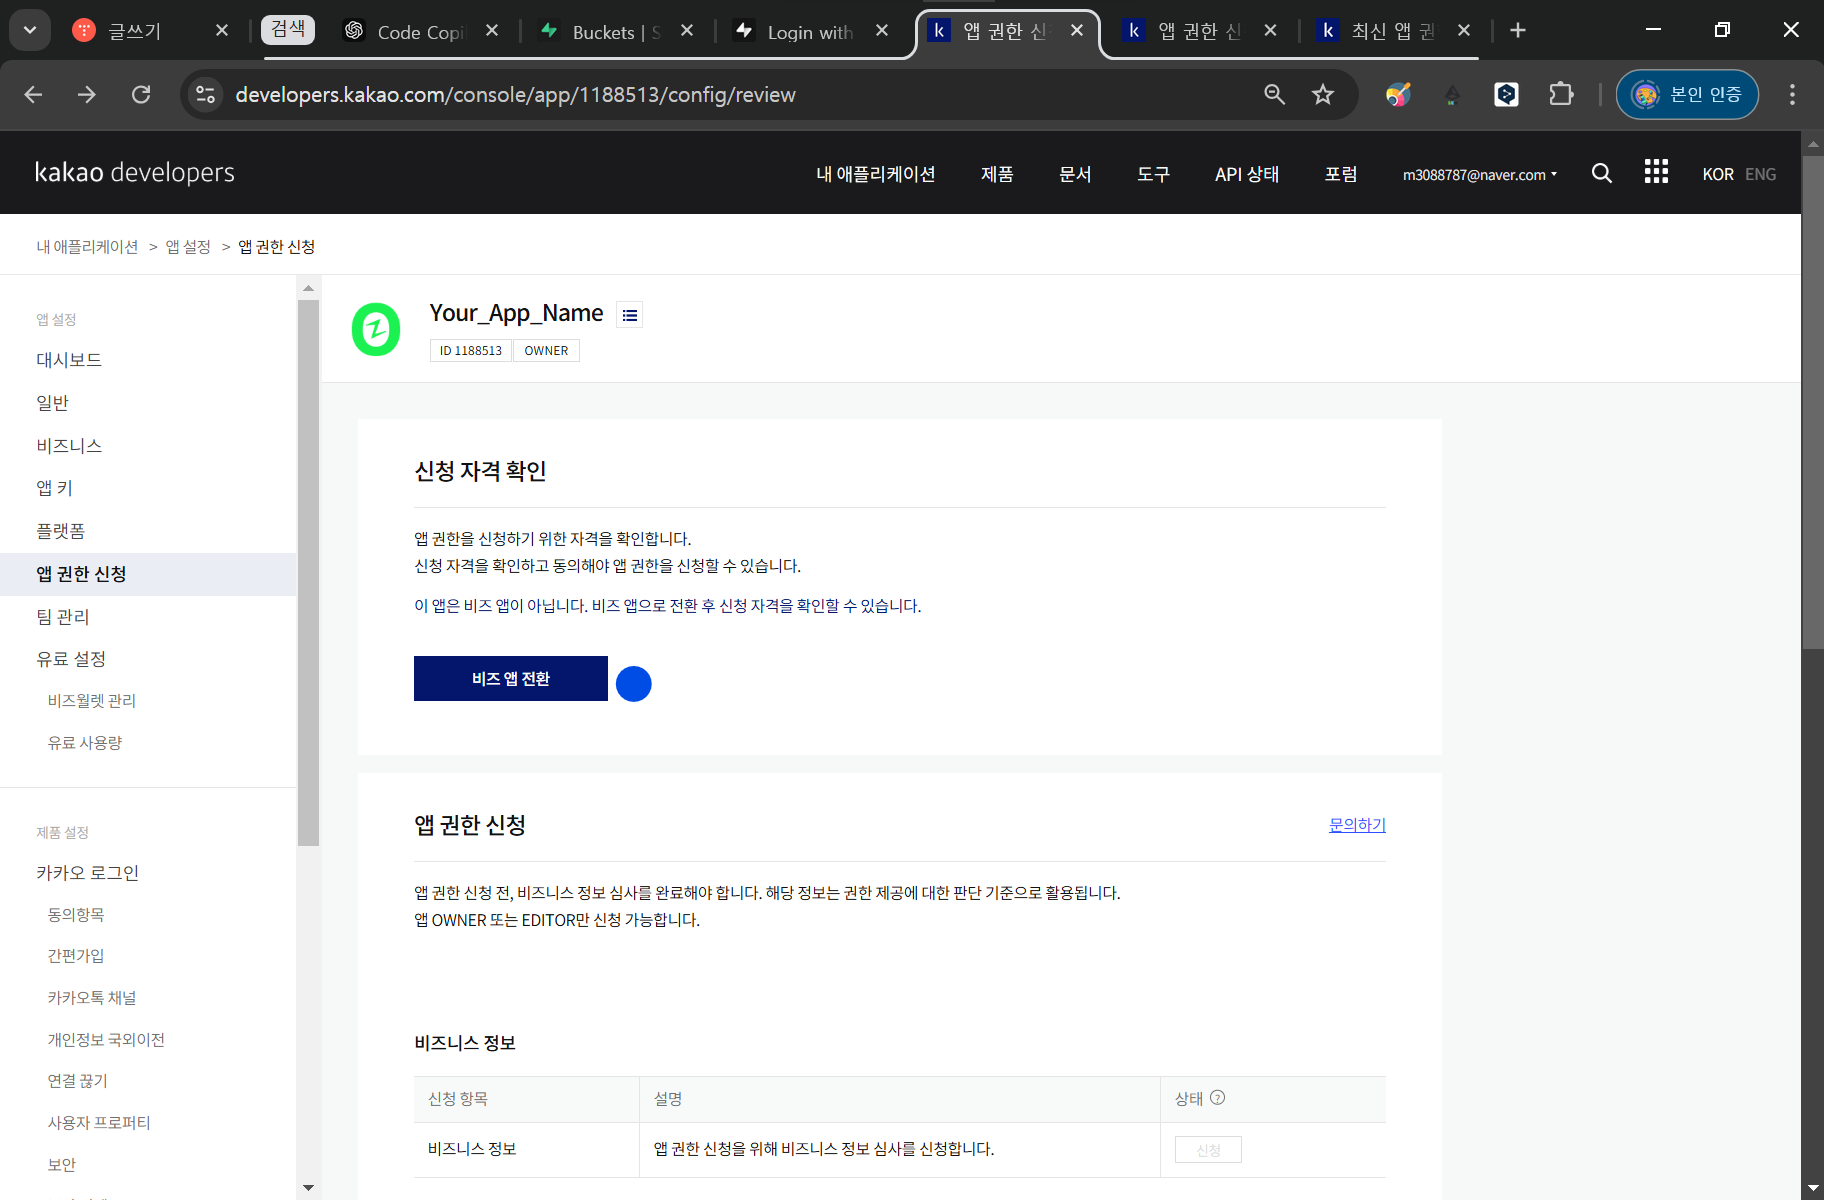Expand the m3088787@naver.com account dropdown
Image resolution: width=1824 pixels, height=1200 pixels.
tap(1479, 174)
